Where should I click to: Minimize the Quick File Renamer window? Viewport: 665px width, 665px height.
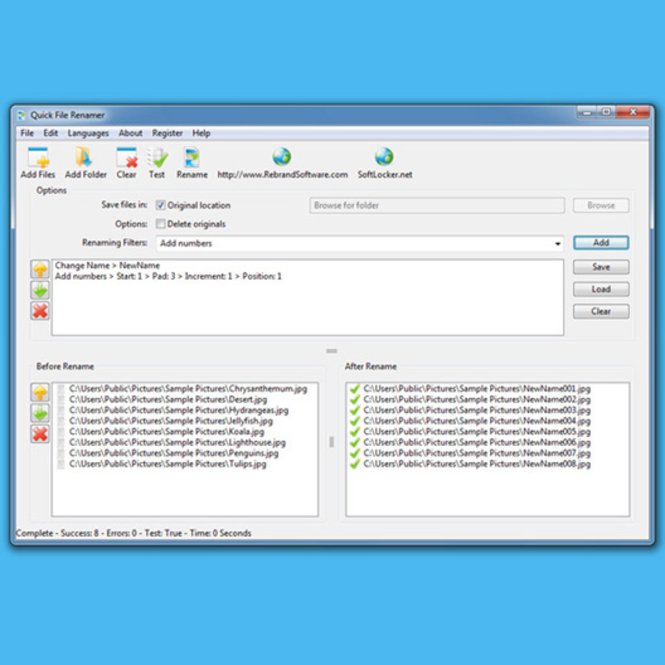click(587, 112)
